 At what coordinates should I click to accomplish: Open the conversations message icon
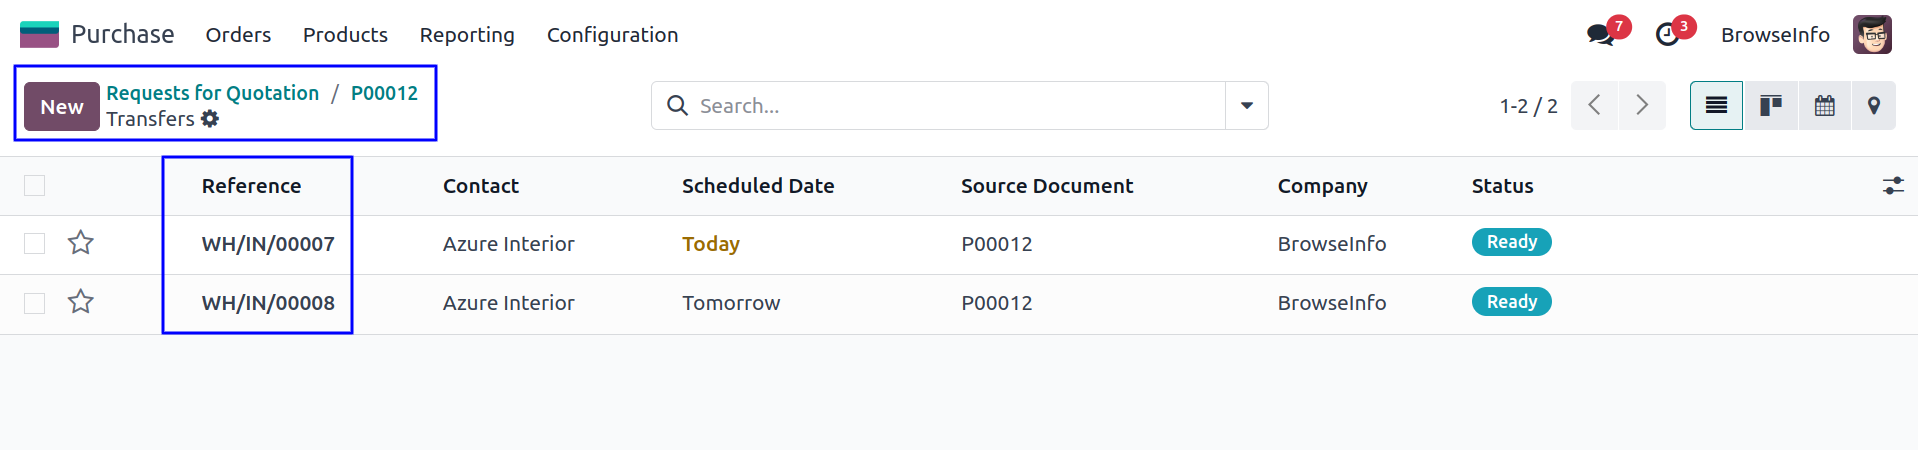(1600, 35)
